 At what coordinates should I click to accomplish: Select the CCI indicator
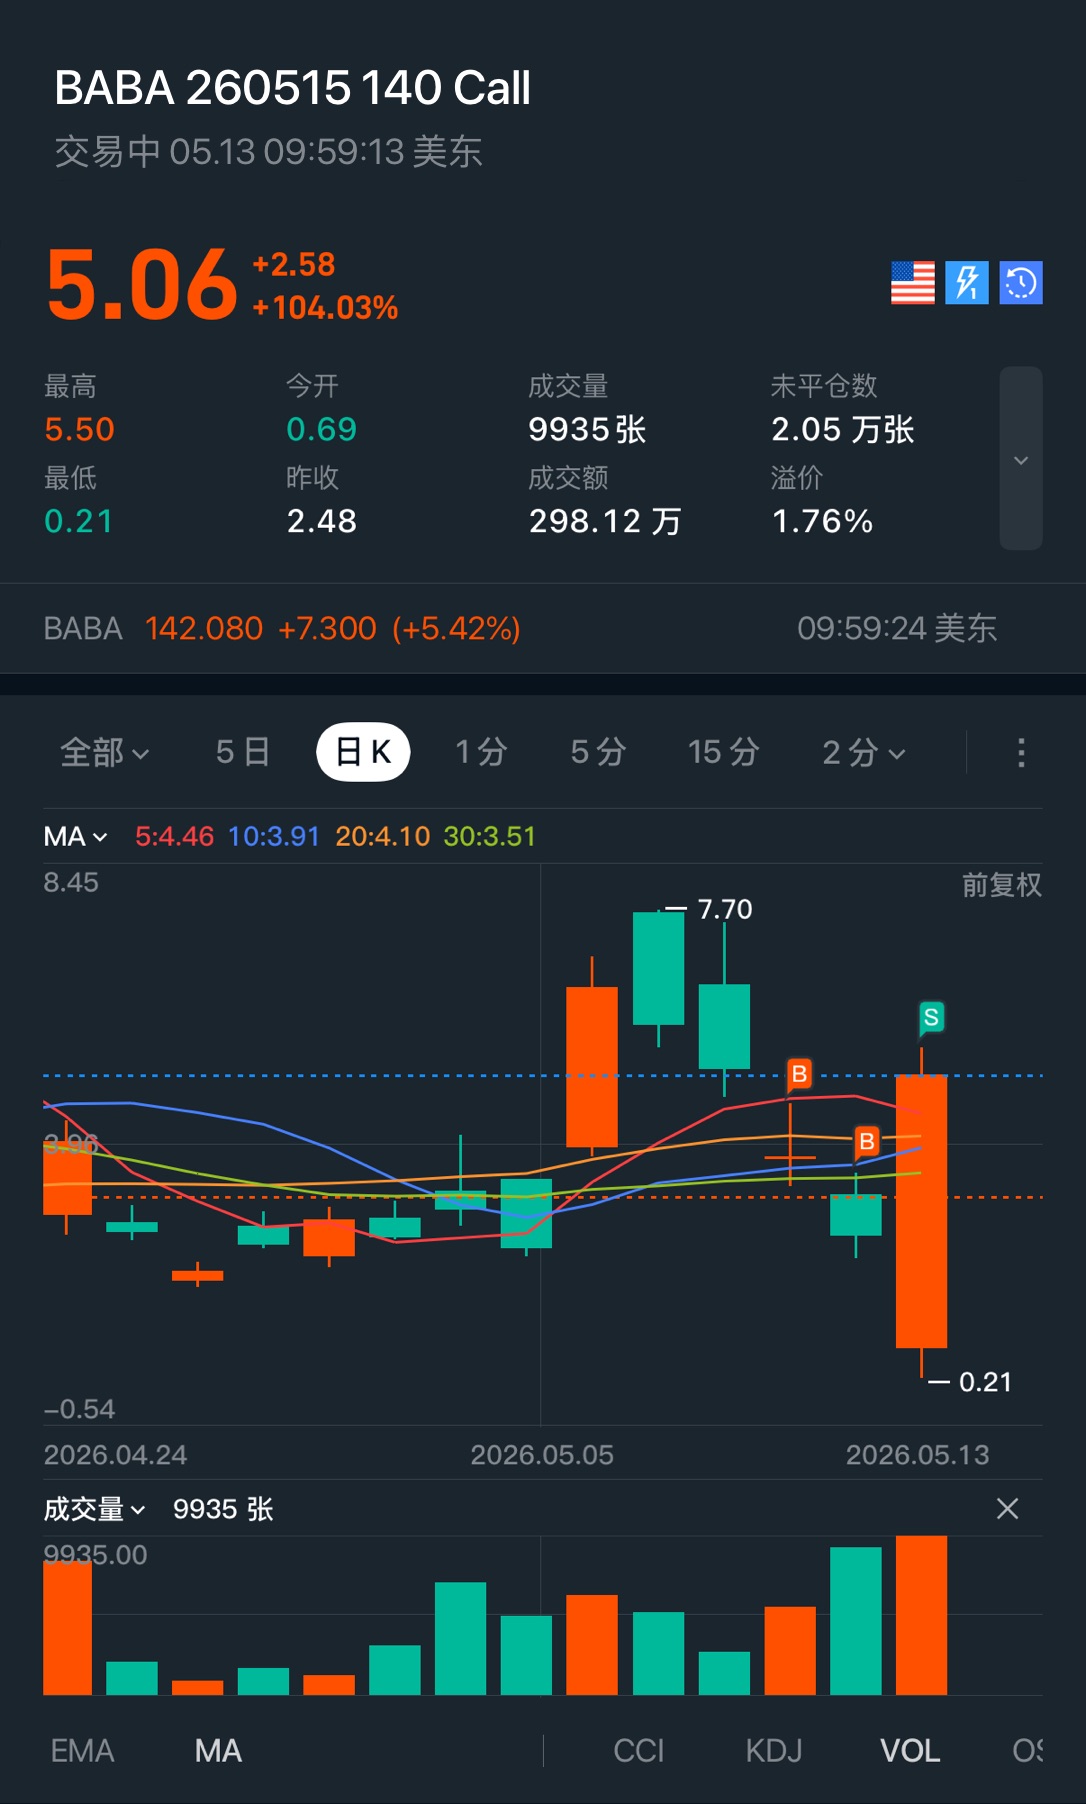pyautogui.click(x=638, y=1751)
